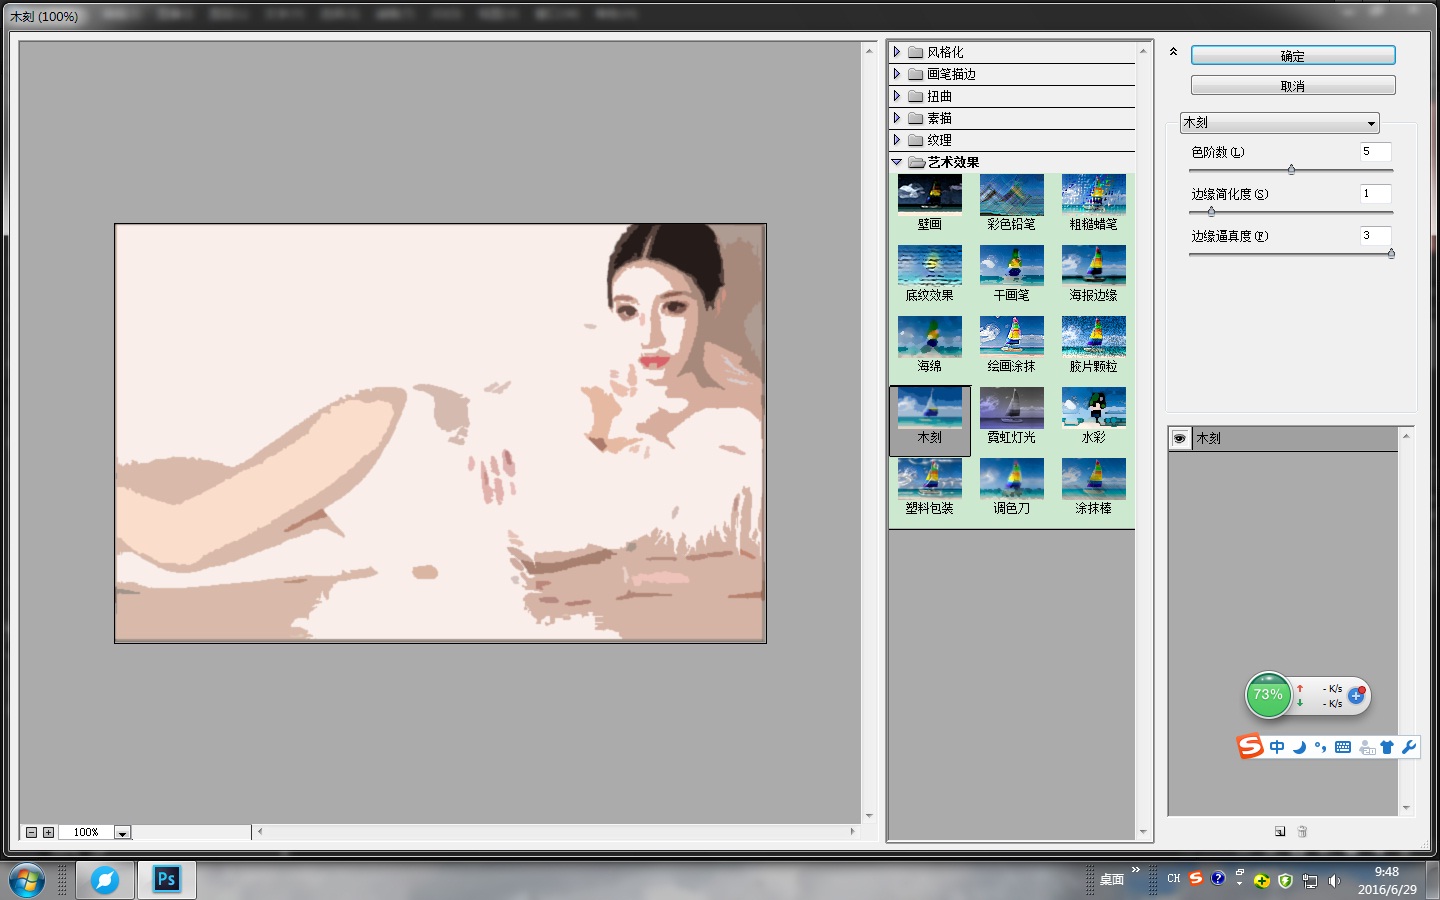Image resolution: width=1440 pixels, height=900 pixels.
Task: Open the 100% zoom level dropdown
Action: (x=122, y=832)
